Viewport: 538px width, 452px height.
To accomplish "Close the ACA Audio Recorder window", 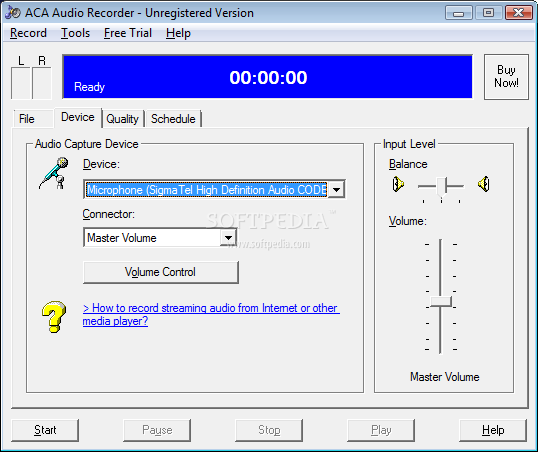I will point(518,13).
